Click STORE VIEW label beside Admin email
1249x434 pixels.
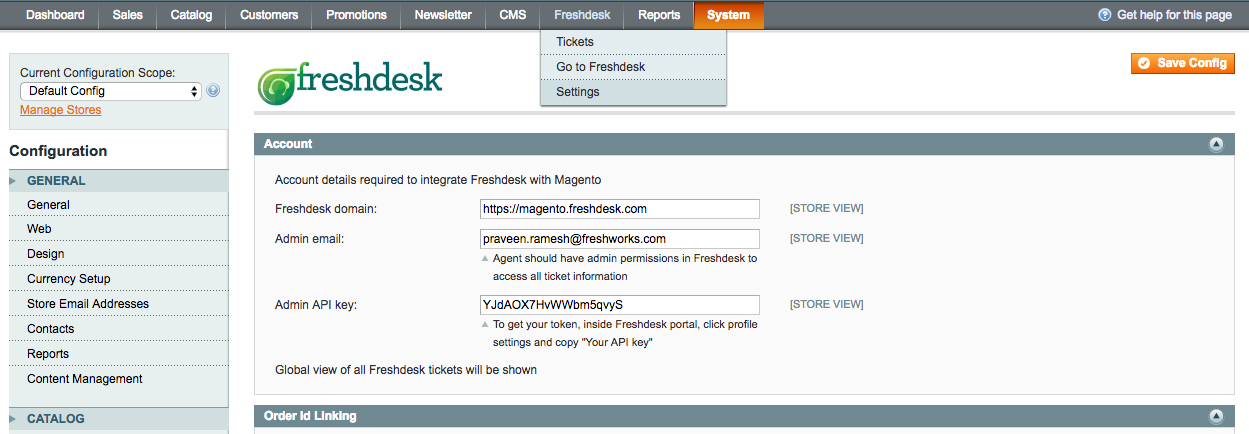coord(827,239)
